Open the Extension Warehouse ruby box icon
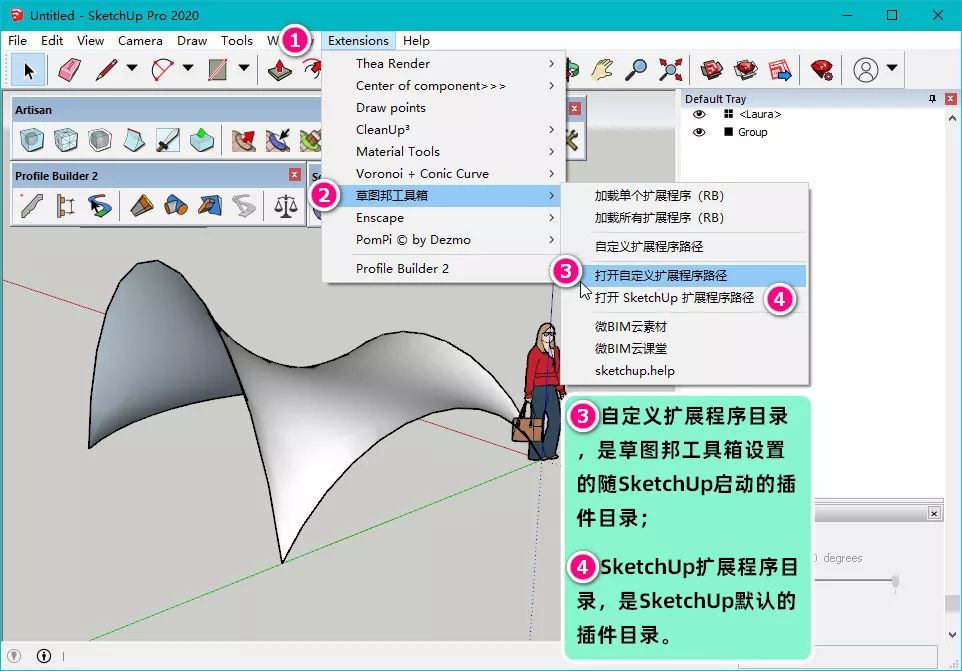 [x=745, y=70]
